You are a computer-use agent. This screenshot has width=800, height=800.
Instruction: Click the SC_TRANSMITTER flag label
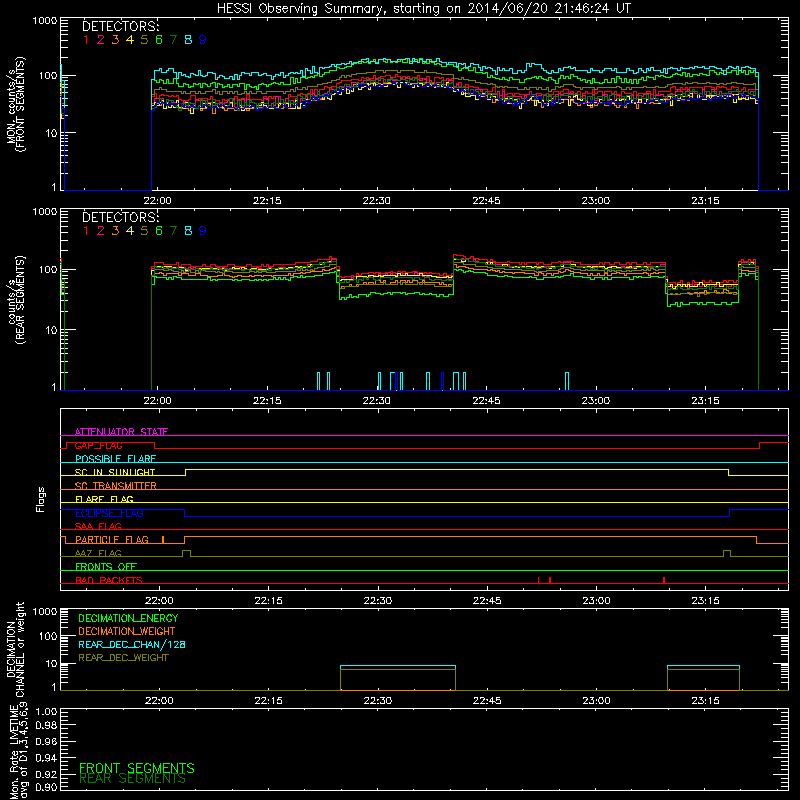[115, 486]
